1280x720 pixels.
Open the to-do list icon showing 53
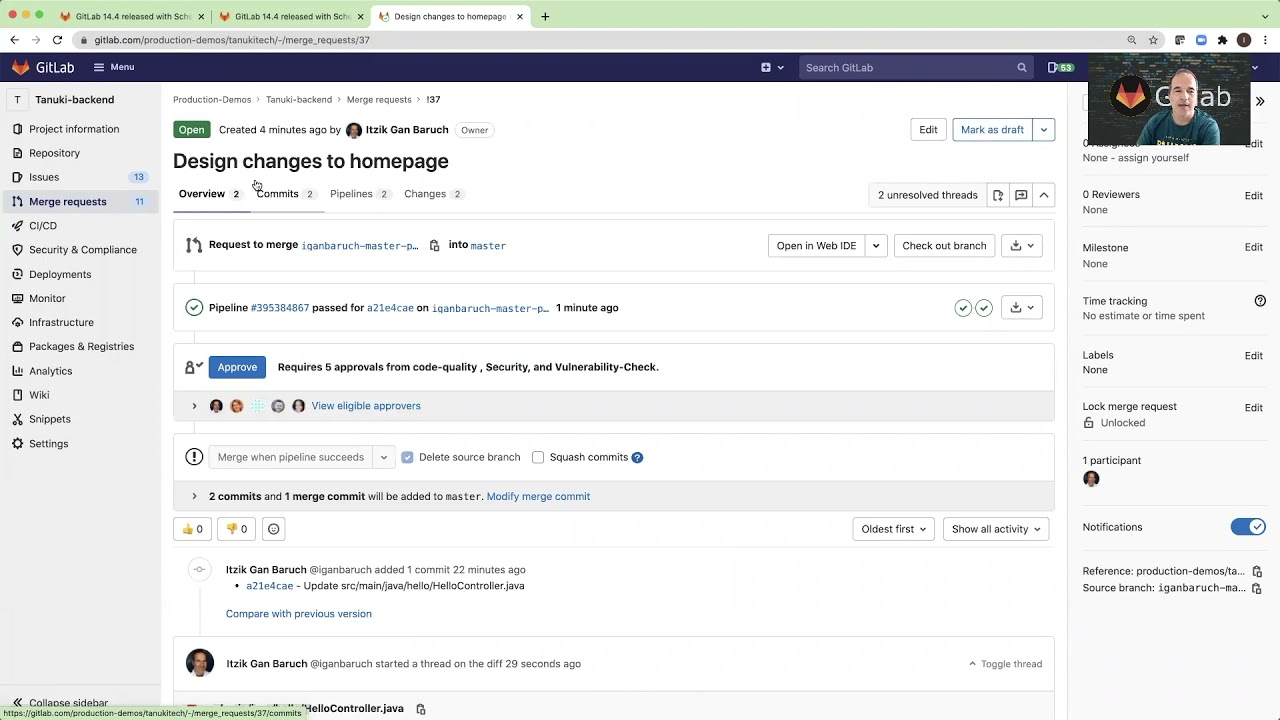pos(1060,67)
